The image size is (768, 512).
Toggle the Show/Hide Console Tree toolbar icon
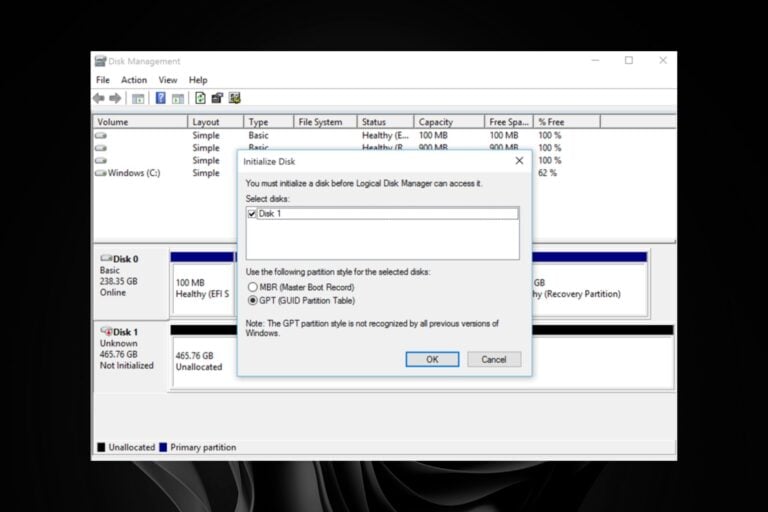coord(138,98)
